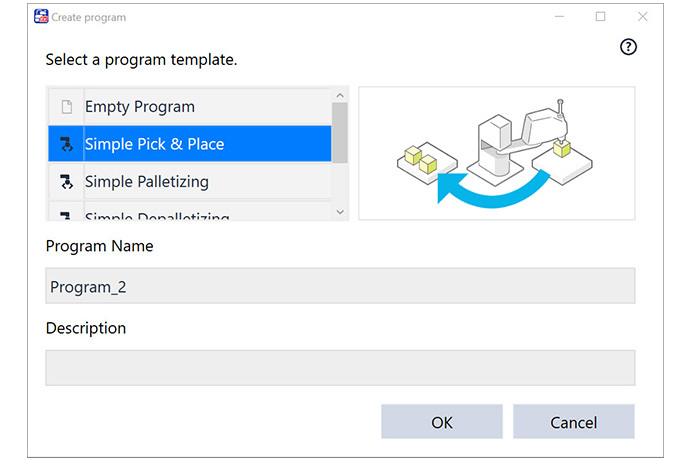Choose the Simple Palletizing template
The height and width of the screenshot is (460, 690).
pyautogui.click(x=190, y=181)
